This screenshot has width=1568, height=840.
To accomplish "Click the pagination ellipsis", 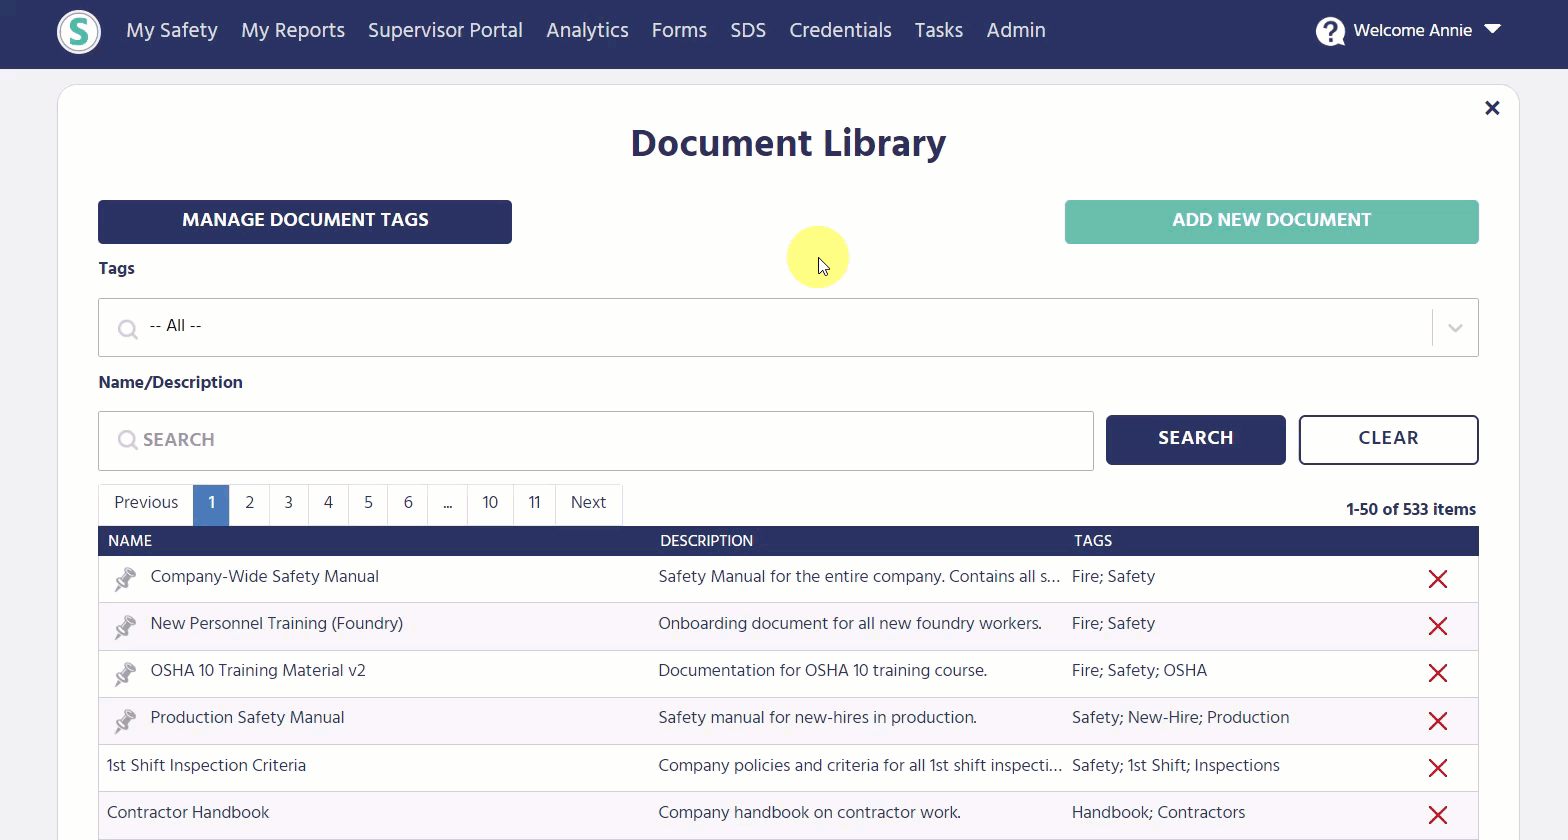I will (x=447, y=504).
